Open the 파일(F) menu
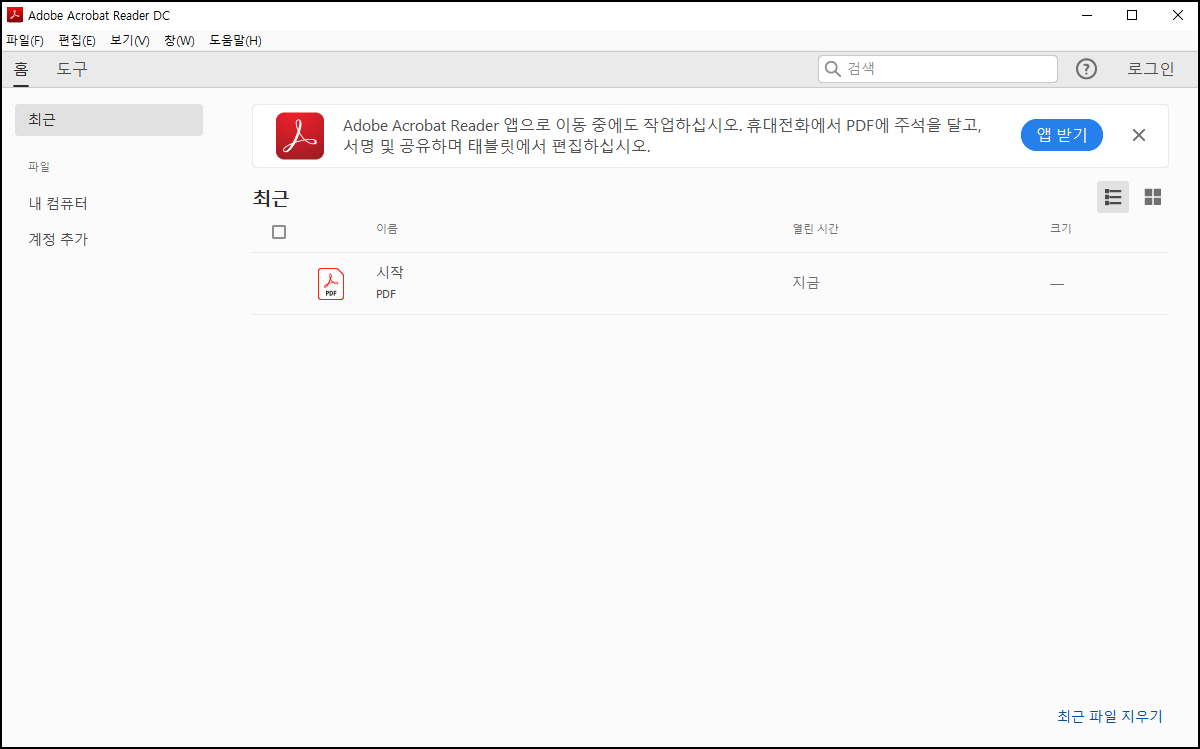The height and width of the screenshot is (749, 1200). click(x=25, y=41)
